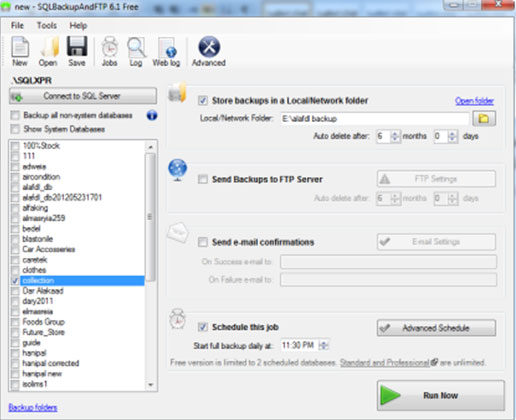This screenshot has width=516, height=420.
Task: Adjust local auto delete days spinner
Action: coord(453,136)
